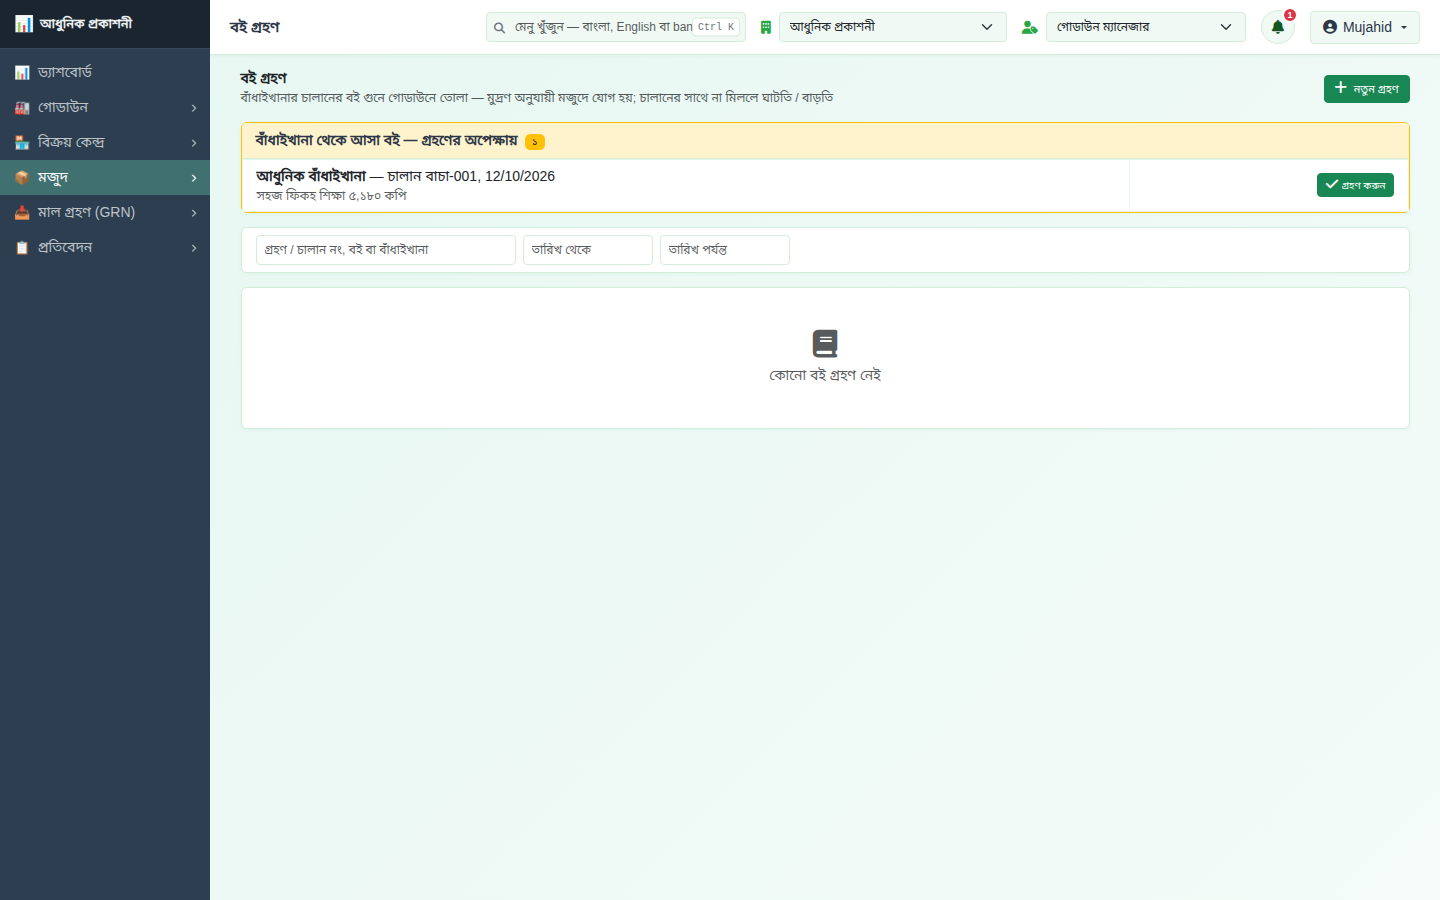Viewport: 1440px width, 900px height.
Task: Click the সহজ ফিকহ শিক্ষা ৫,১৮০ কপি text
Action: pos(331,196)
